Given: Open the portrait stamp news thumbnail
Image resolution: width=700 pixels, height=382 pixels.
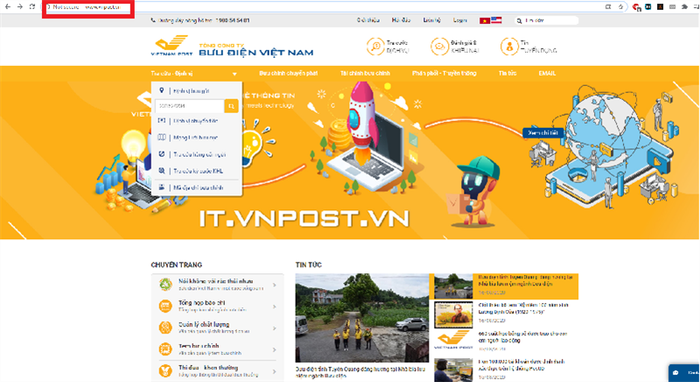Looking at the screenshot, I should coord(453,315).
